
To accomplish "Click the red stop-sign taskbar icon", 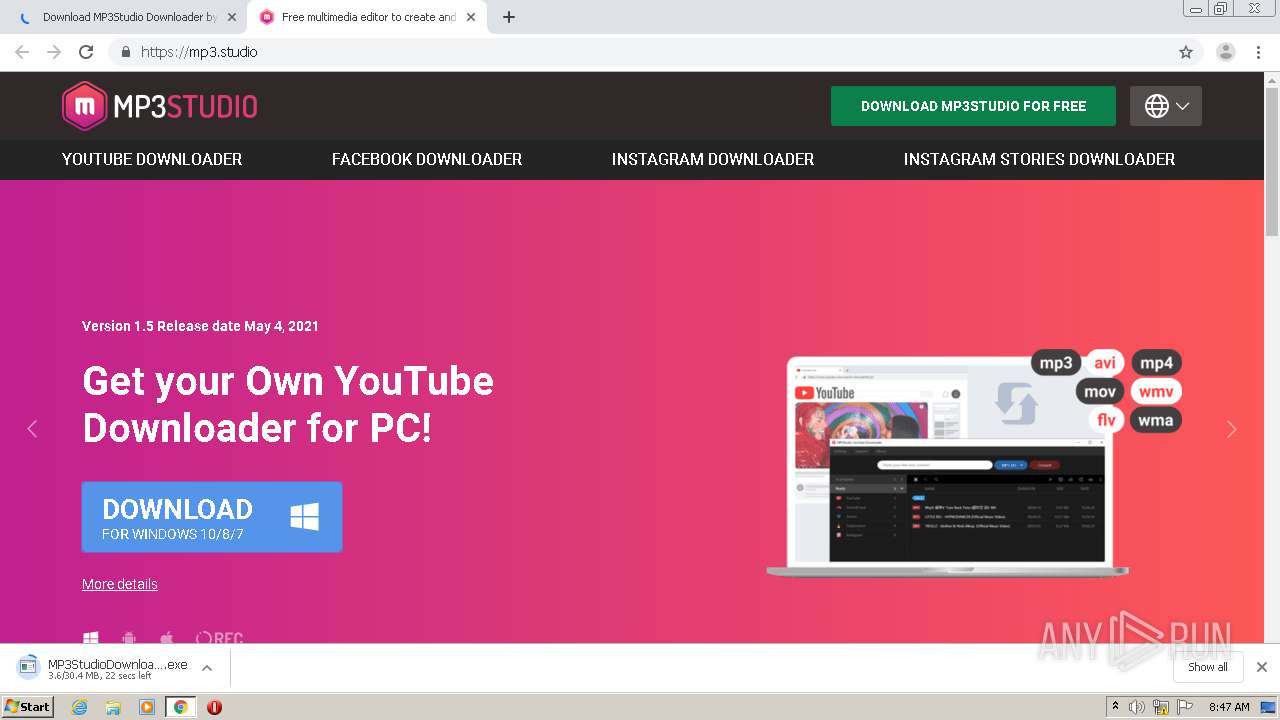I will 214,707.
